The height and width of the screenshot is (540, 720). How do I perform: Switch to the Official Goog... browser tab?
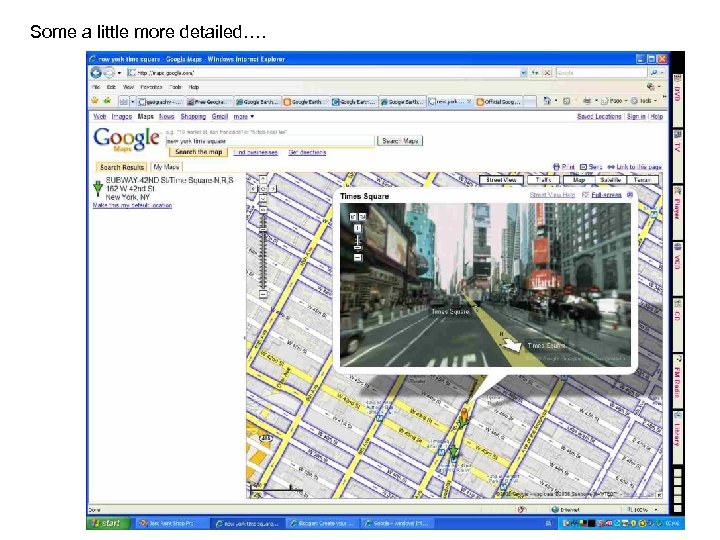(498, 101)
